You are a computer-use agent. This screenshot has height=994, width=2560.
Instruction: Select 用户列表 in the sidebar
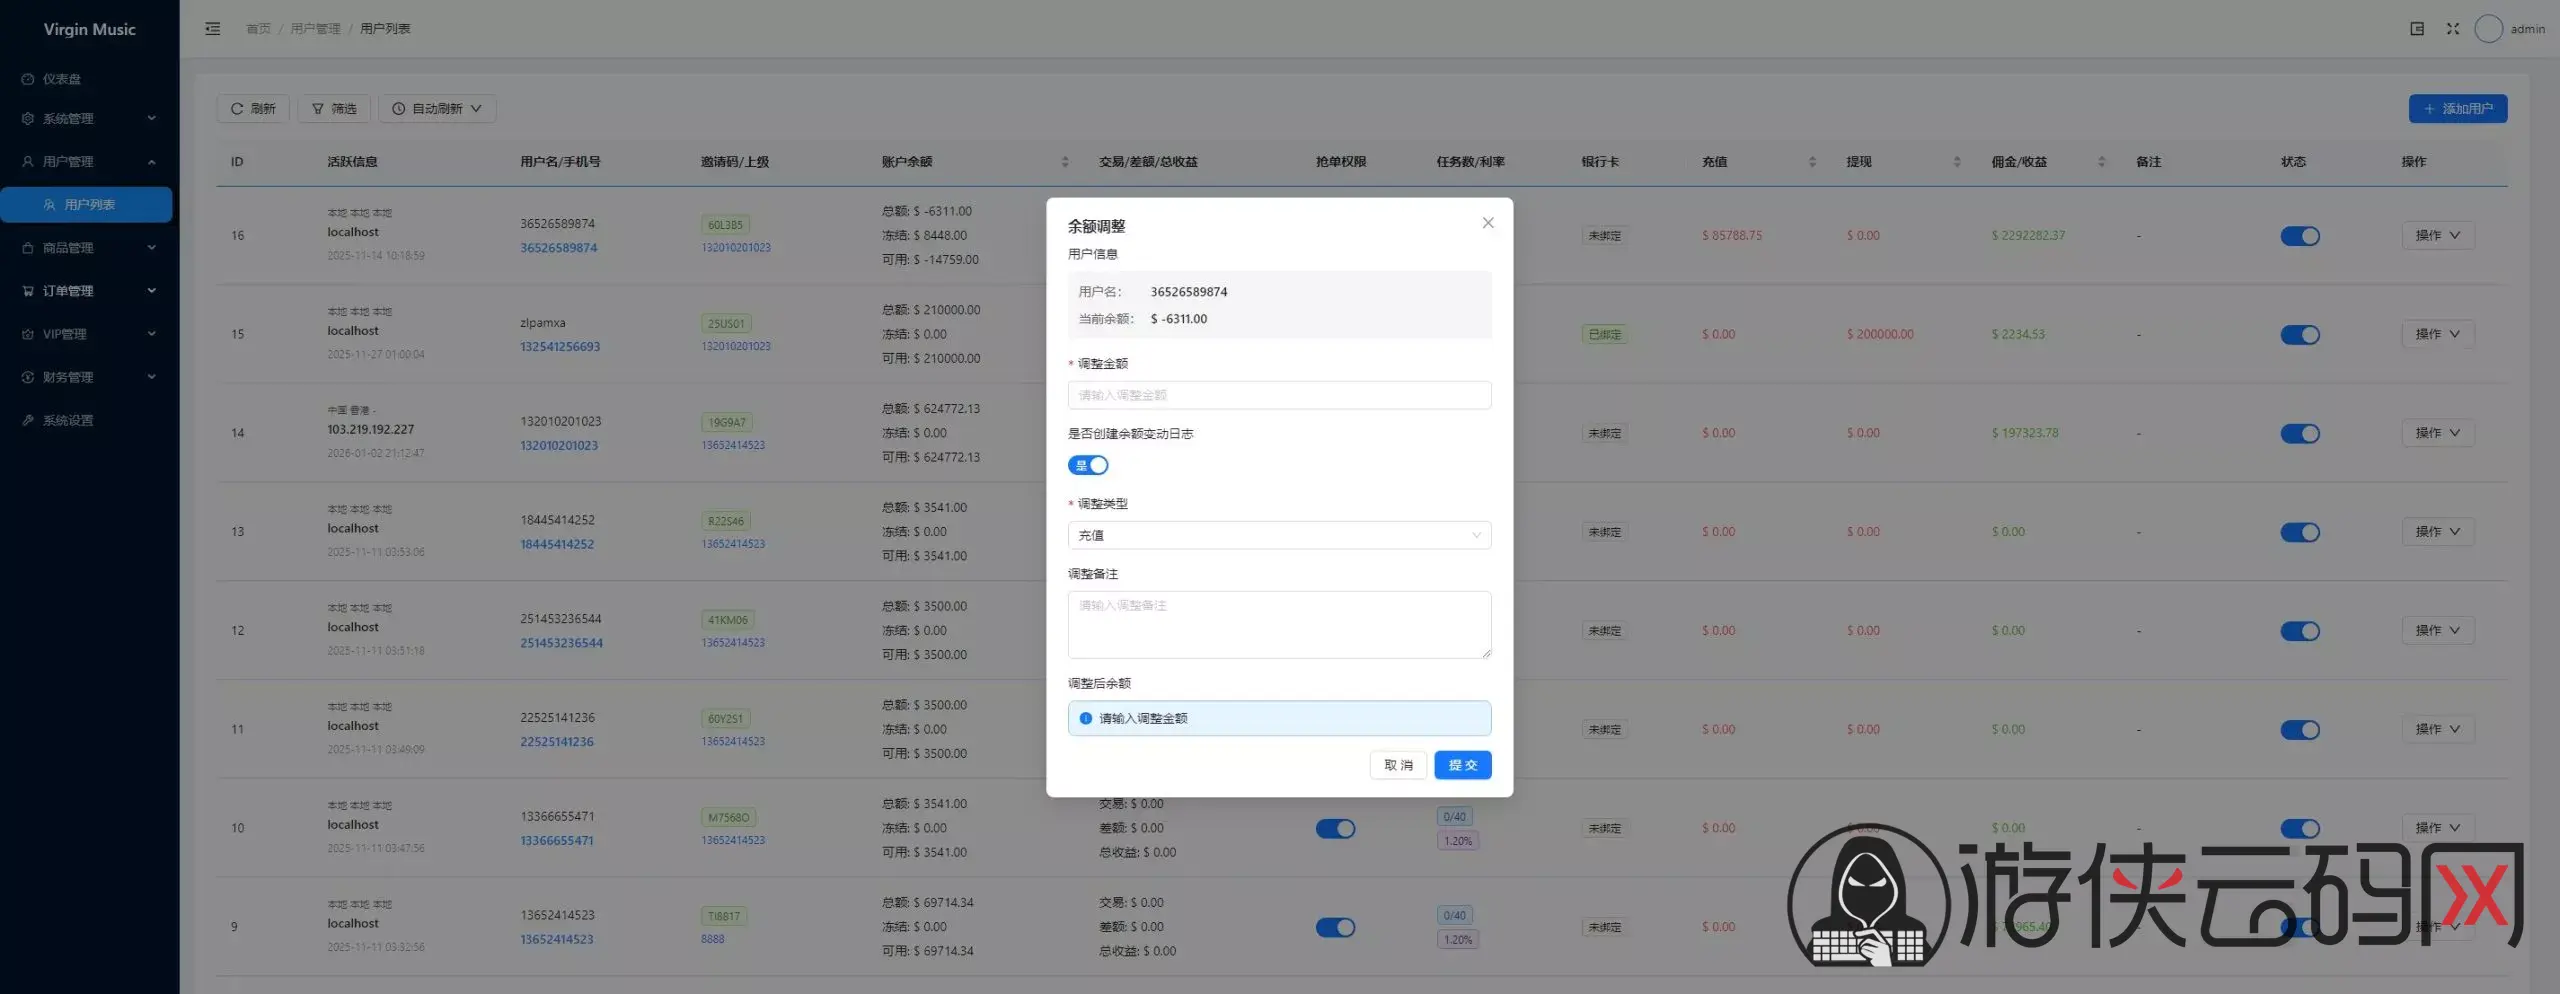coord(88,205)
